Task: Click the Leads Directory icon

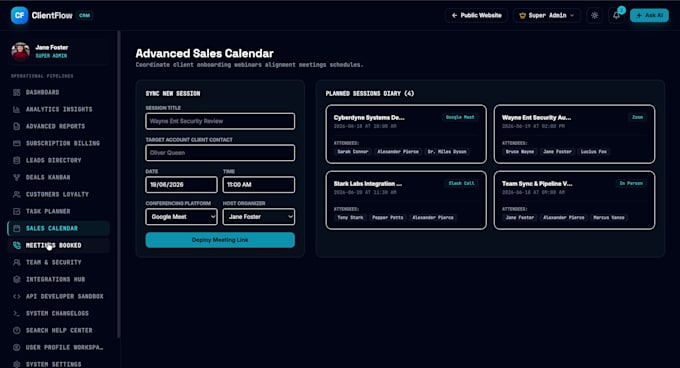Action: tap(16, 160)
